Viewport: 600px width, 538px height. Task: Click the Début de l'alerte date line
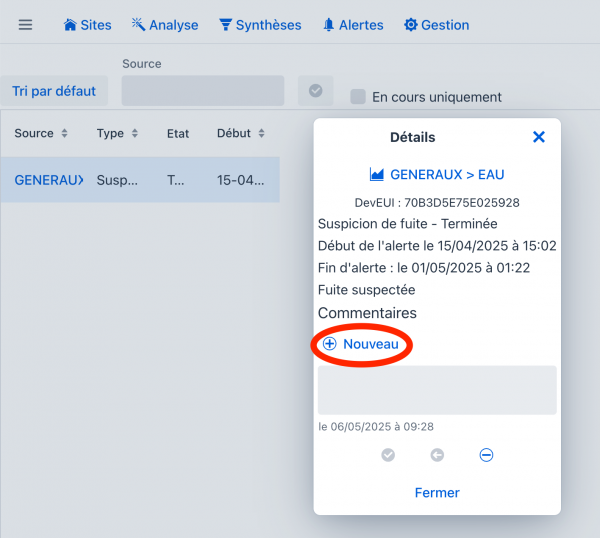437,246
